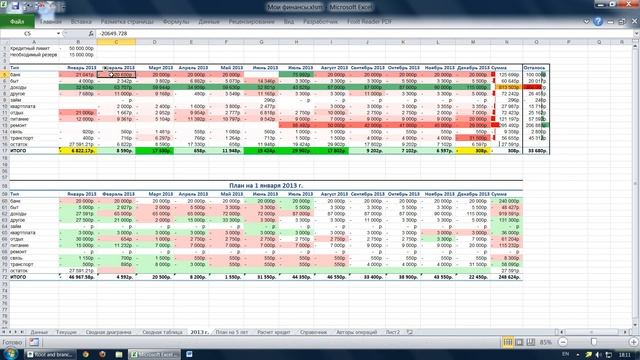Click the zoom out minus icon
This screenshot has height=360, width=640.
pyautogui.click(x=563, y=342)
